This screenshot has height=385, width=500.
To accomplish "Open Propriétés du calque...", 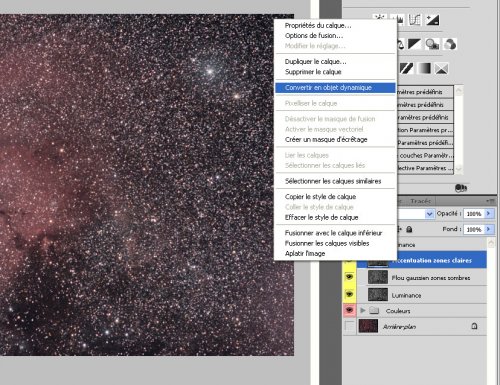I will [x=318, y=25].
